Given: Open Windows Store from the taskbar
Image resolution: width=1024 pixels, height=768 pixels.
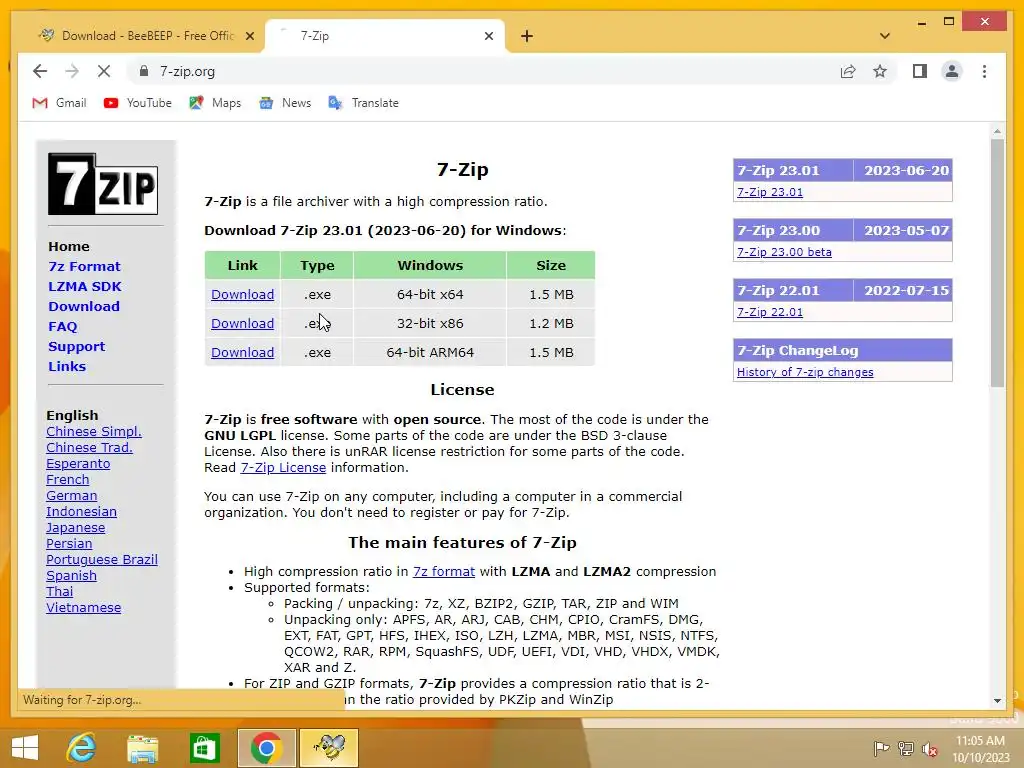Looking at the screenshot, I should click(x=204, y=748).
